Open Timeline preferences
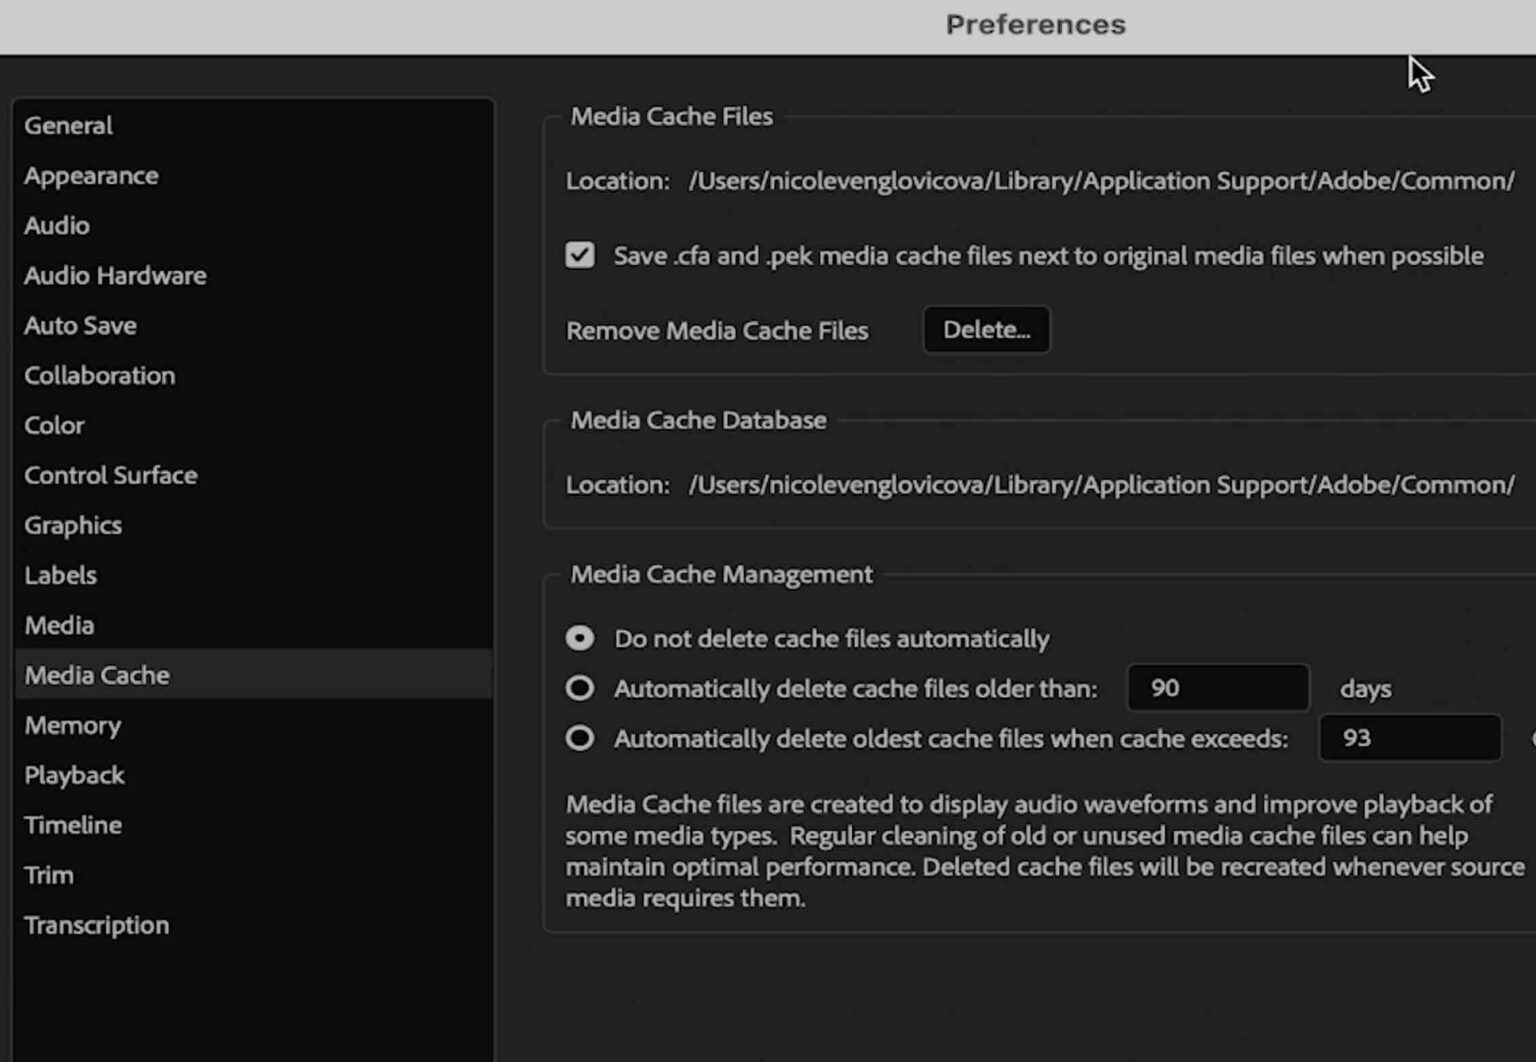The width and height of the screenshot is (1536, 1062). [72, 825]
